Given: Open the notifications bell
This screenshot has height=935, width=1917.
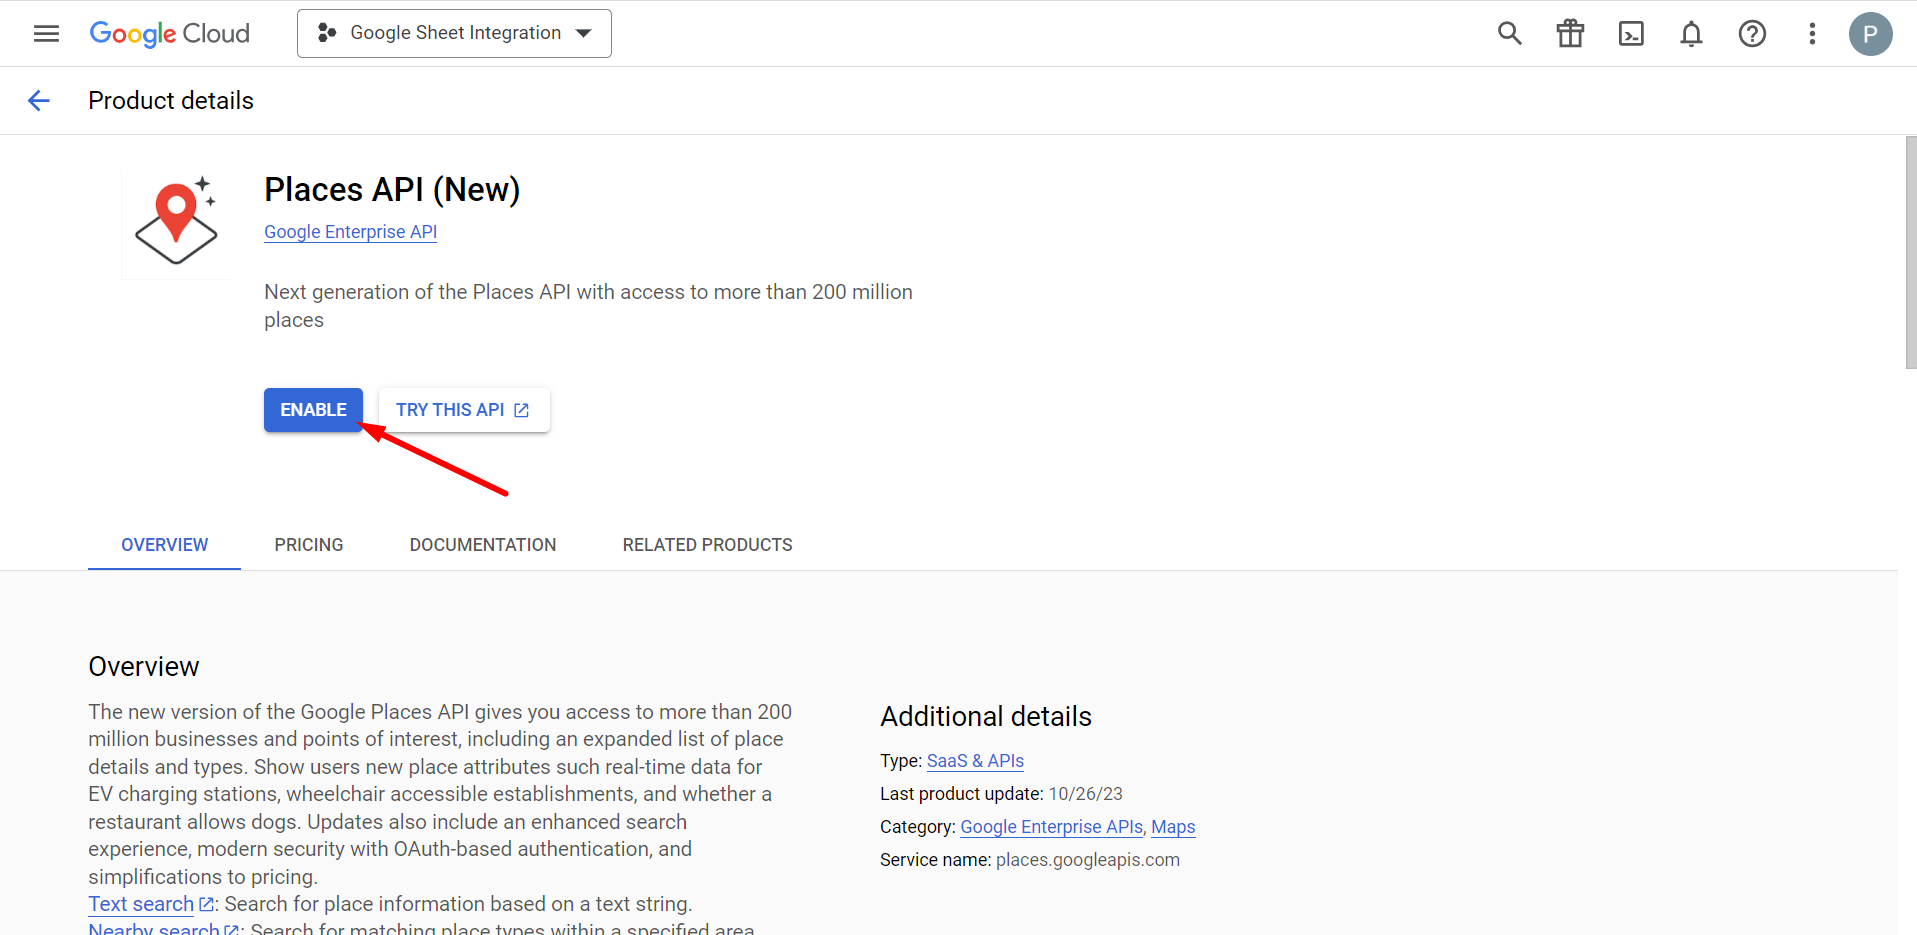Looking at the screenshot, I should click(1691, 34).
